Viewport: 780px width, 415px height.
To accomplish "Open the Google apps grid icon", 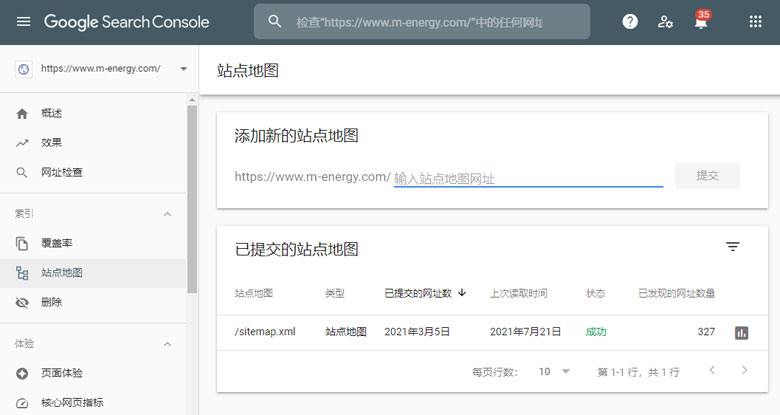I will coord(755,21).
